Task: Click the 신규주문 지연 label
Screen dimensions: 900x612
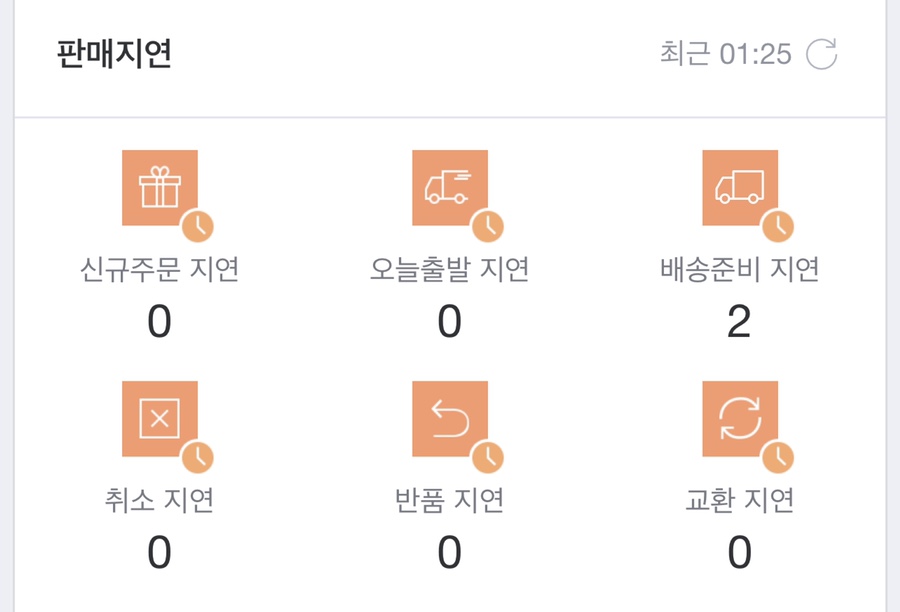Action: coord(160,269)
